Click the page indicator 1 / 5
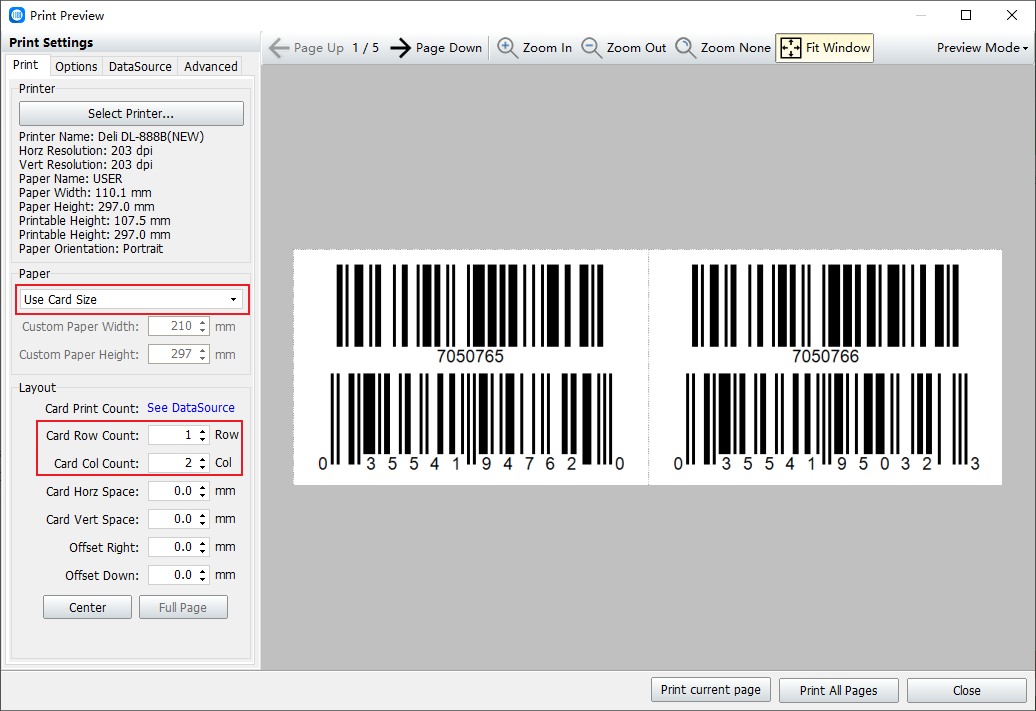The width and height of the screenshot is (1036, 711). (365, 48)
